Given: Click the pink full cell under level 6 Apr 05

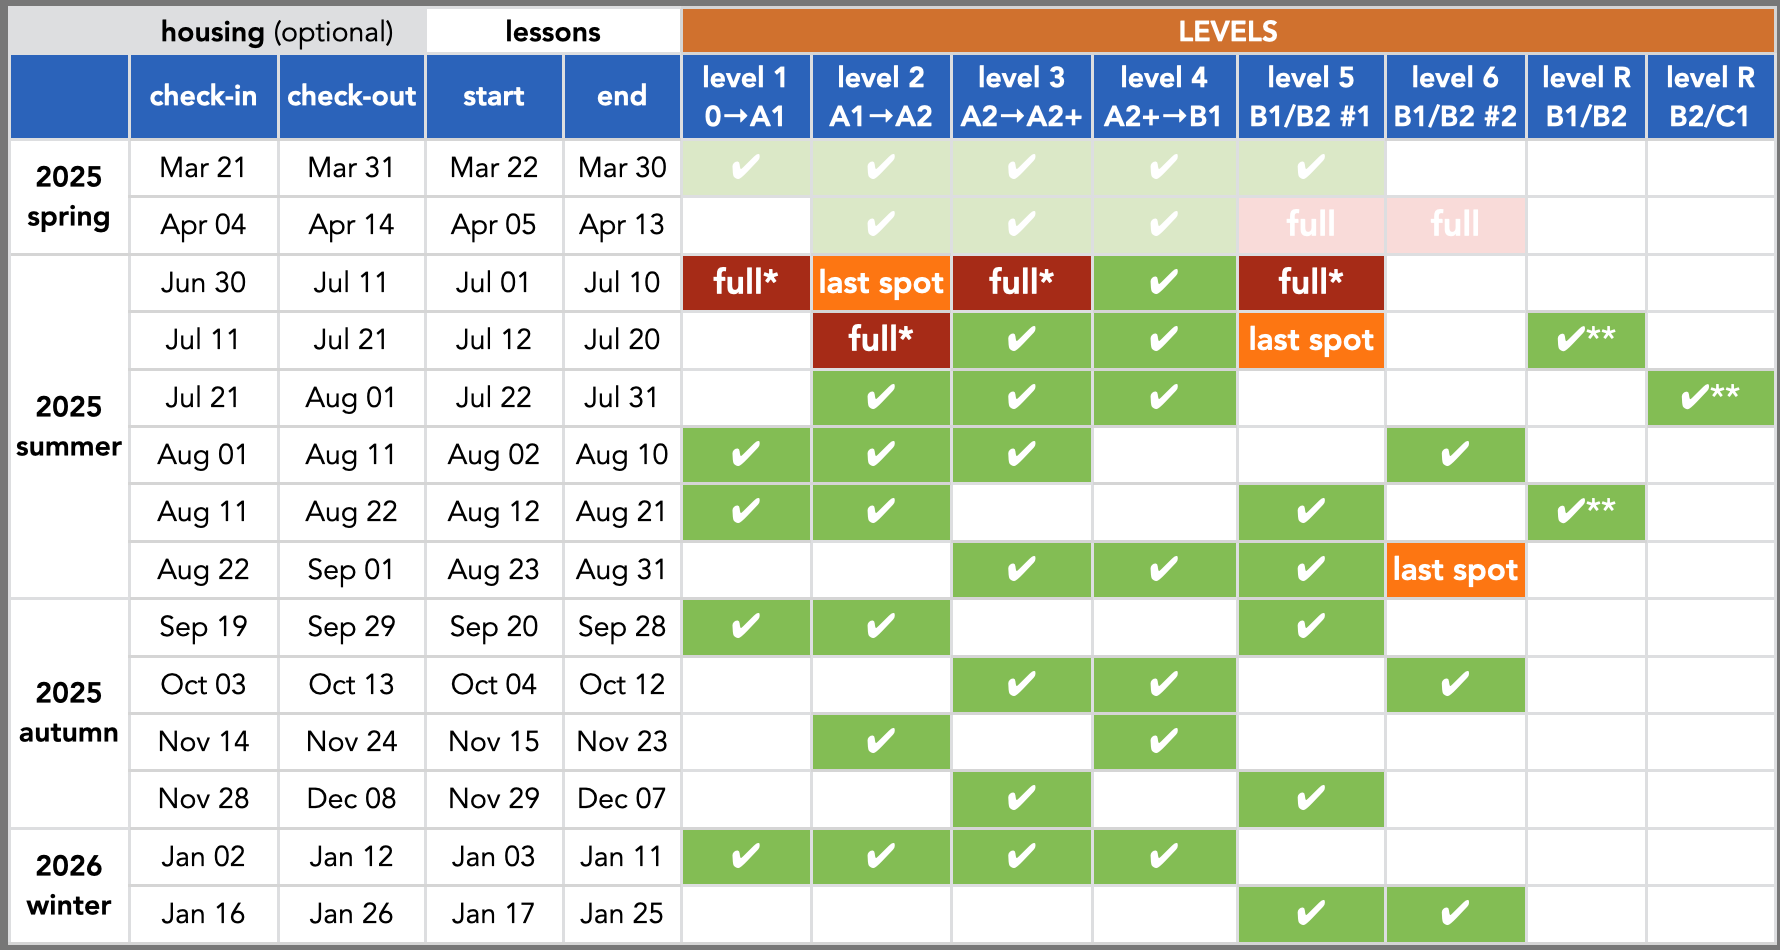Looking at the screenshot, I should click(x=1455, y=224).
